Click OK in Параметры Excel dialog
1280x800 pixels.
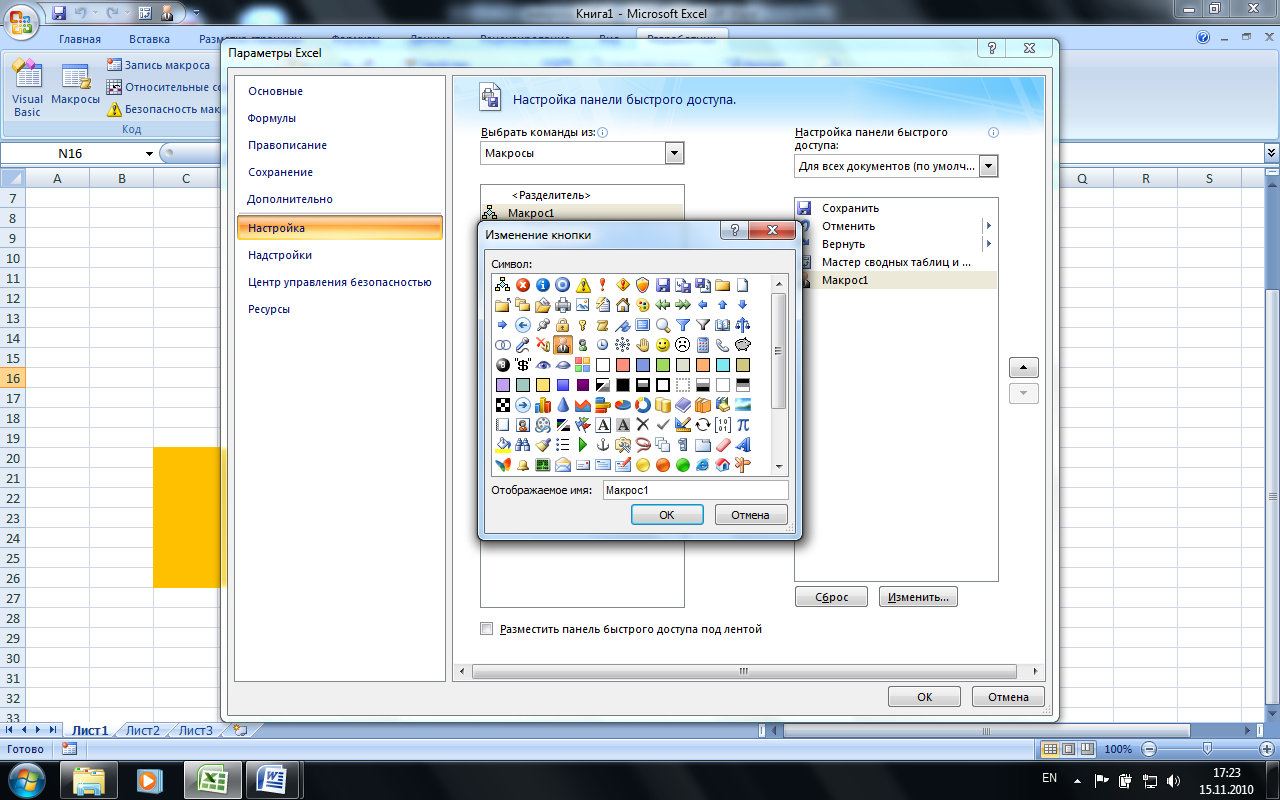(x=925, y=697)
